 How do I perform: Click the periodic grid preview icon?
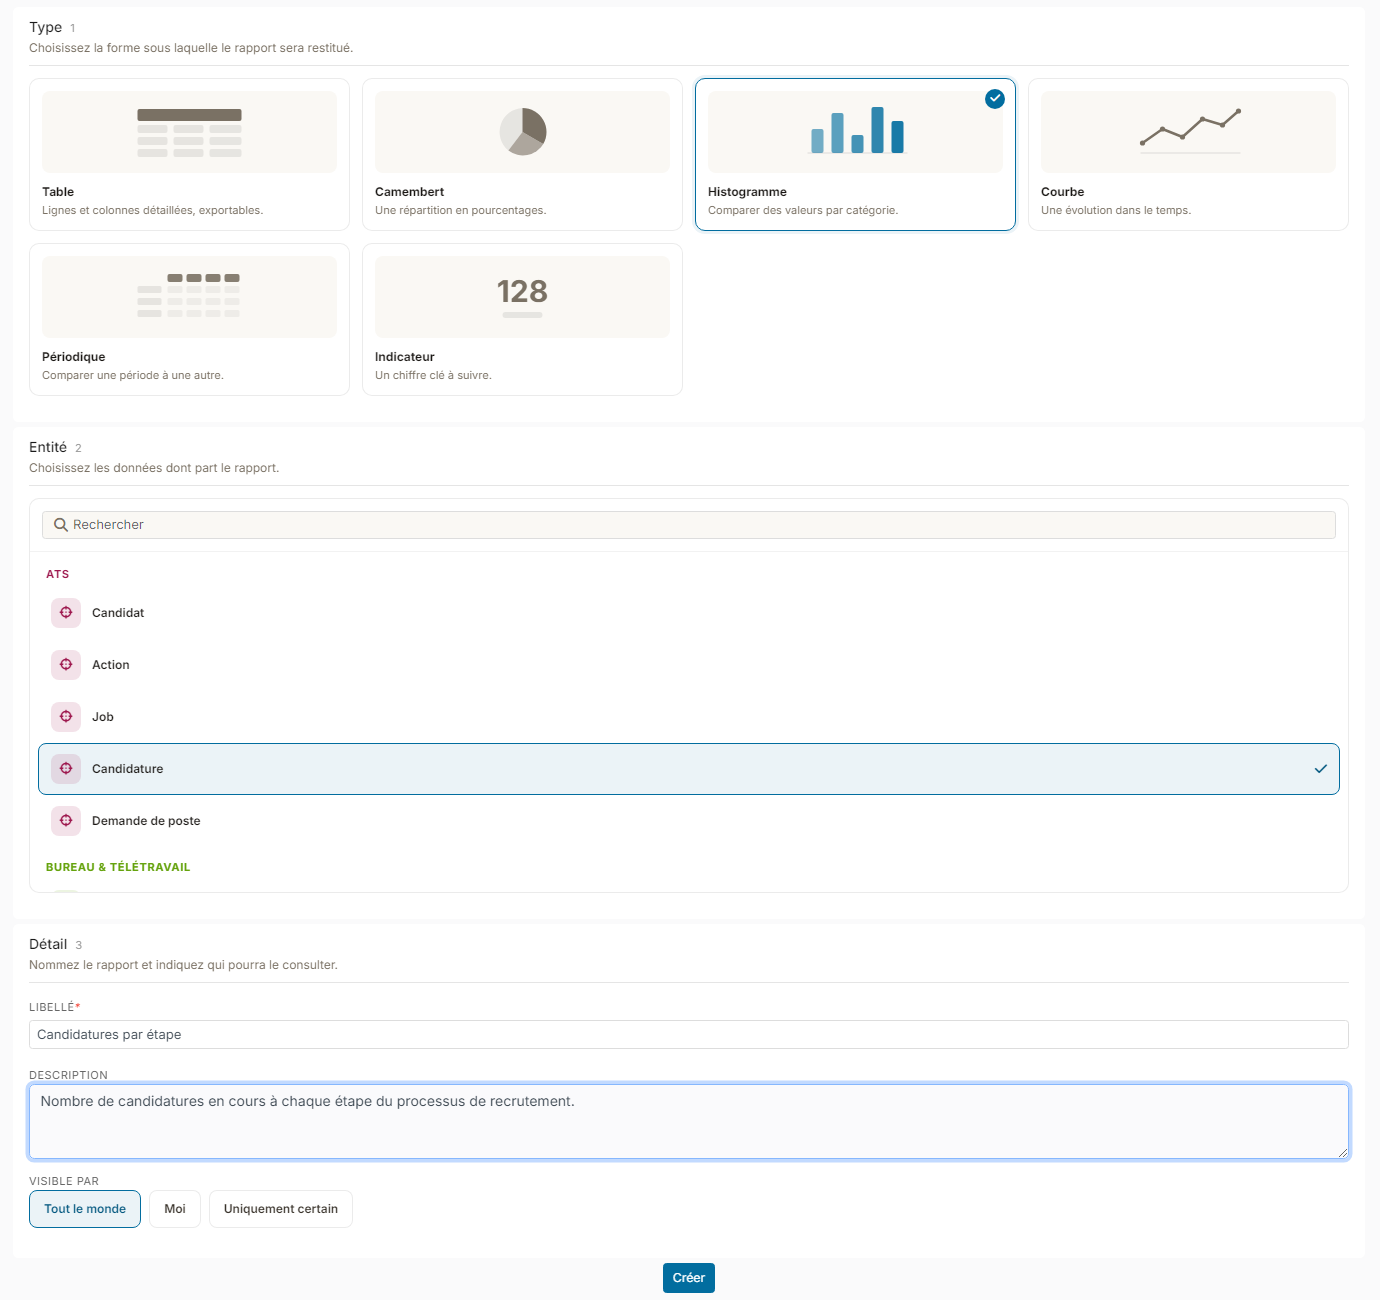pos(189,296)
